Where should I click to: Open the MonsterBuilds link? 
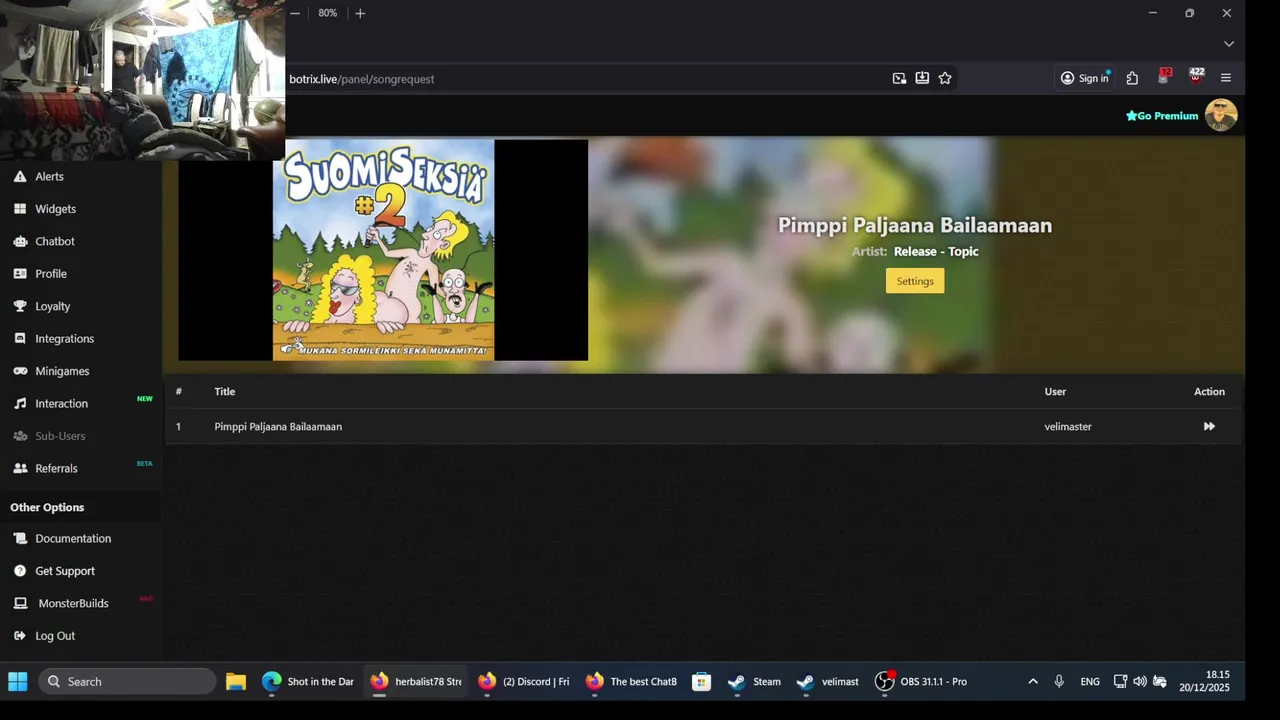(73, 603)
